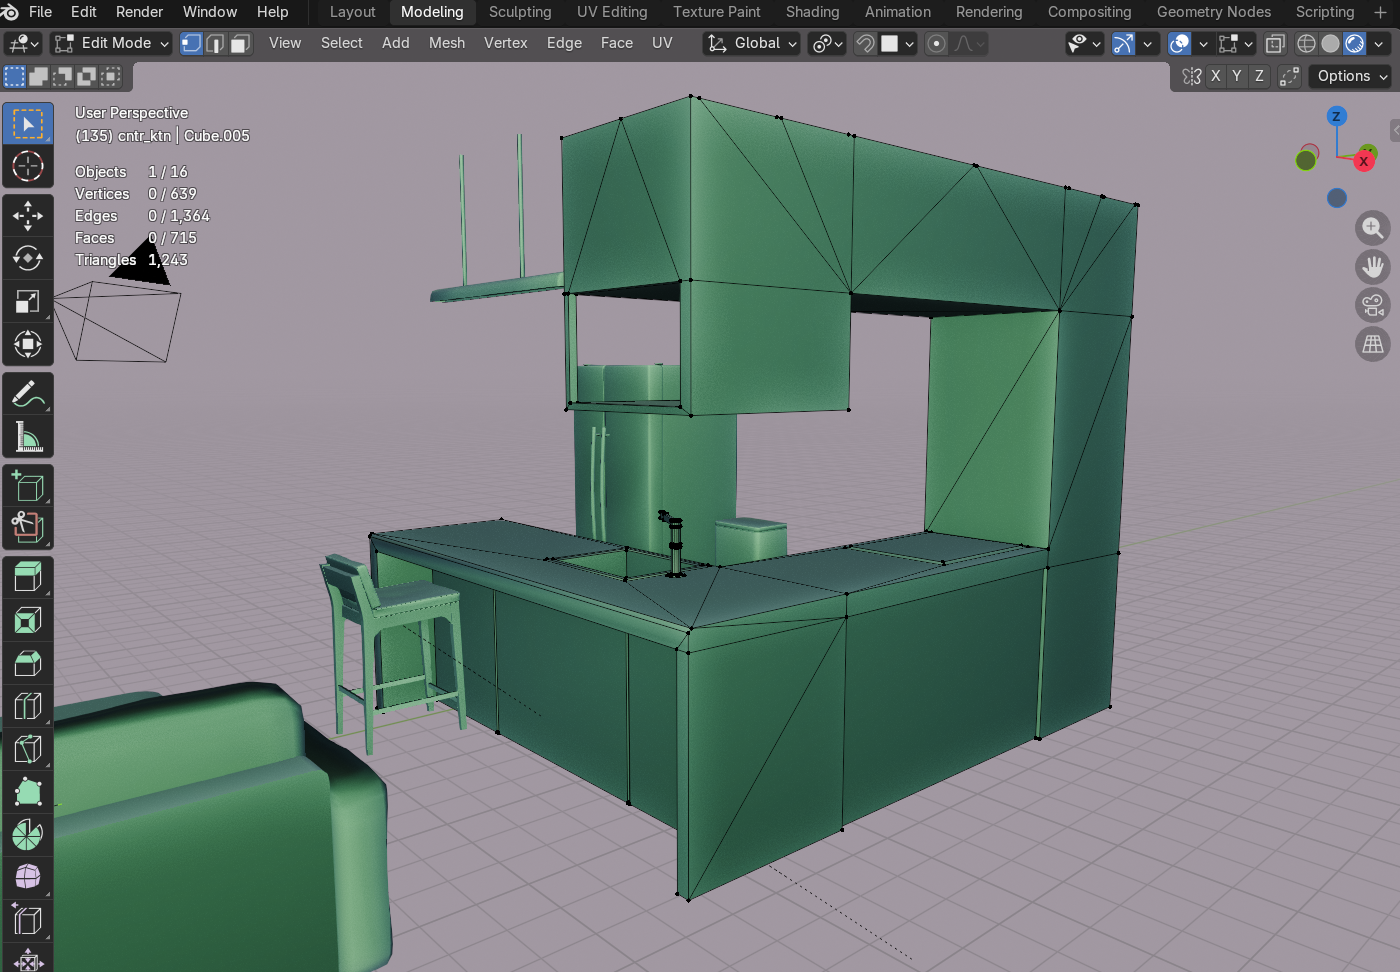Open the File menu
The image size is (1400, 972).
[40, 12]
